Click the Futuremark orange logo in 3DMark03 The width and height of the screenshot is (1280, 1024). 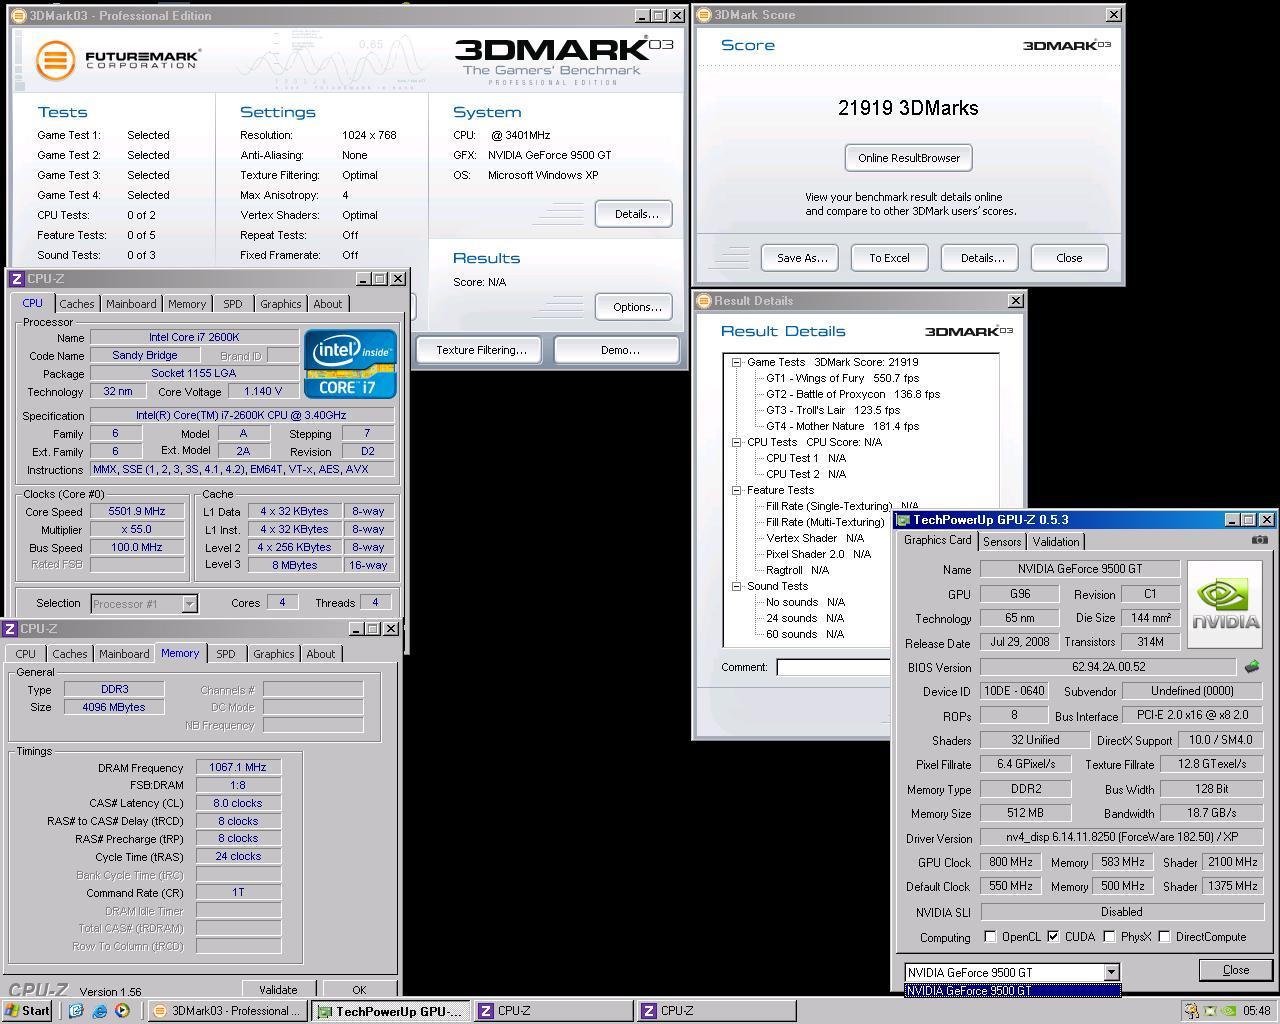point(56,60)
